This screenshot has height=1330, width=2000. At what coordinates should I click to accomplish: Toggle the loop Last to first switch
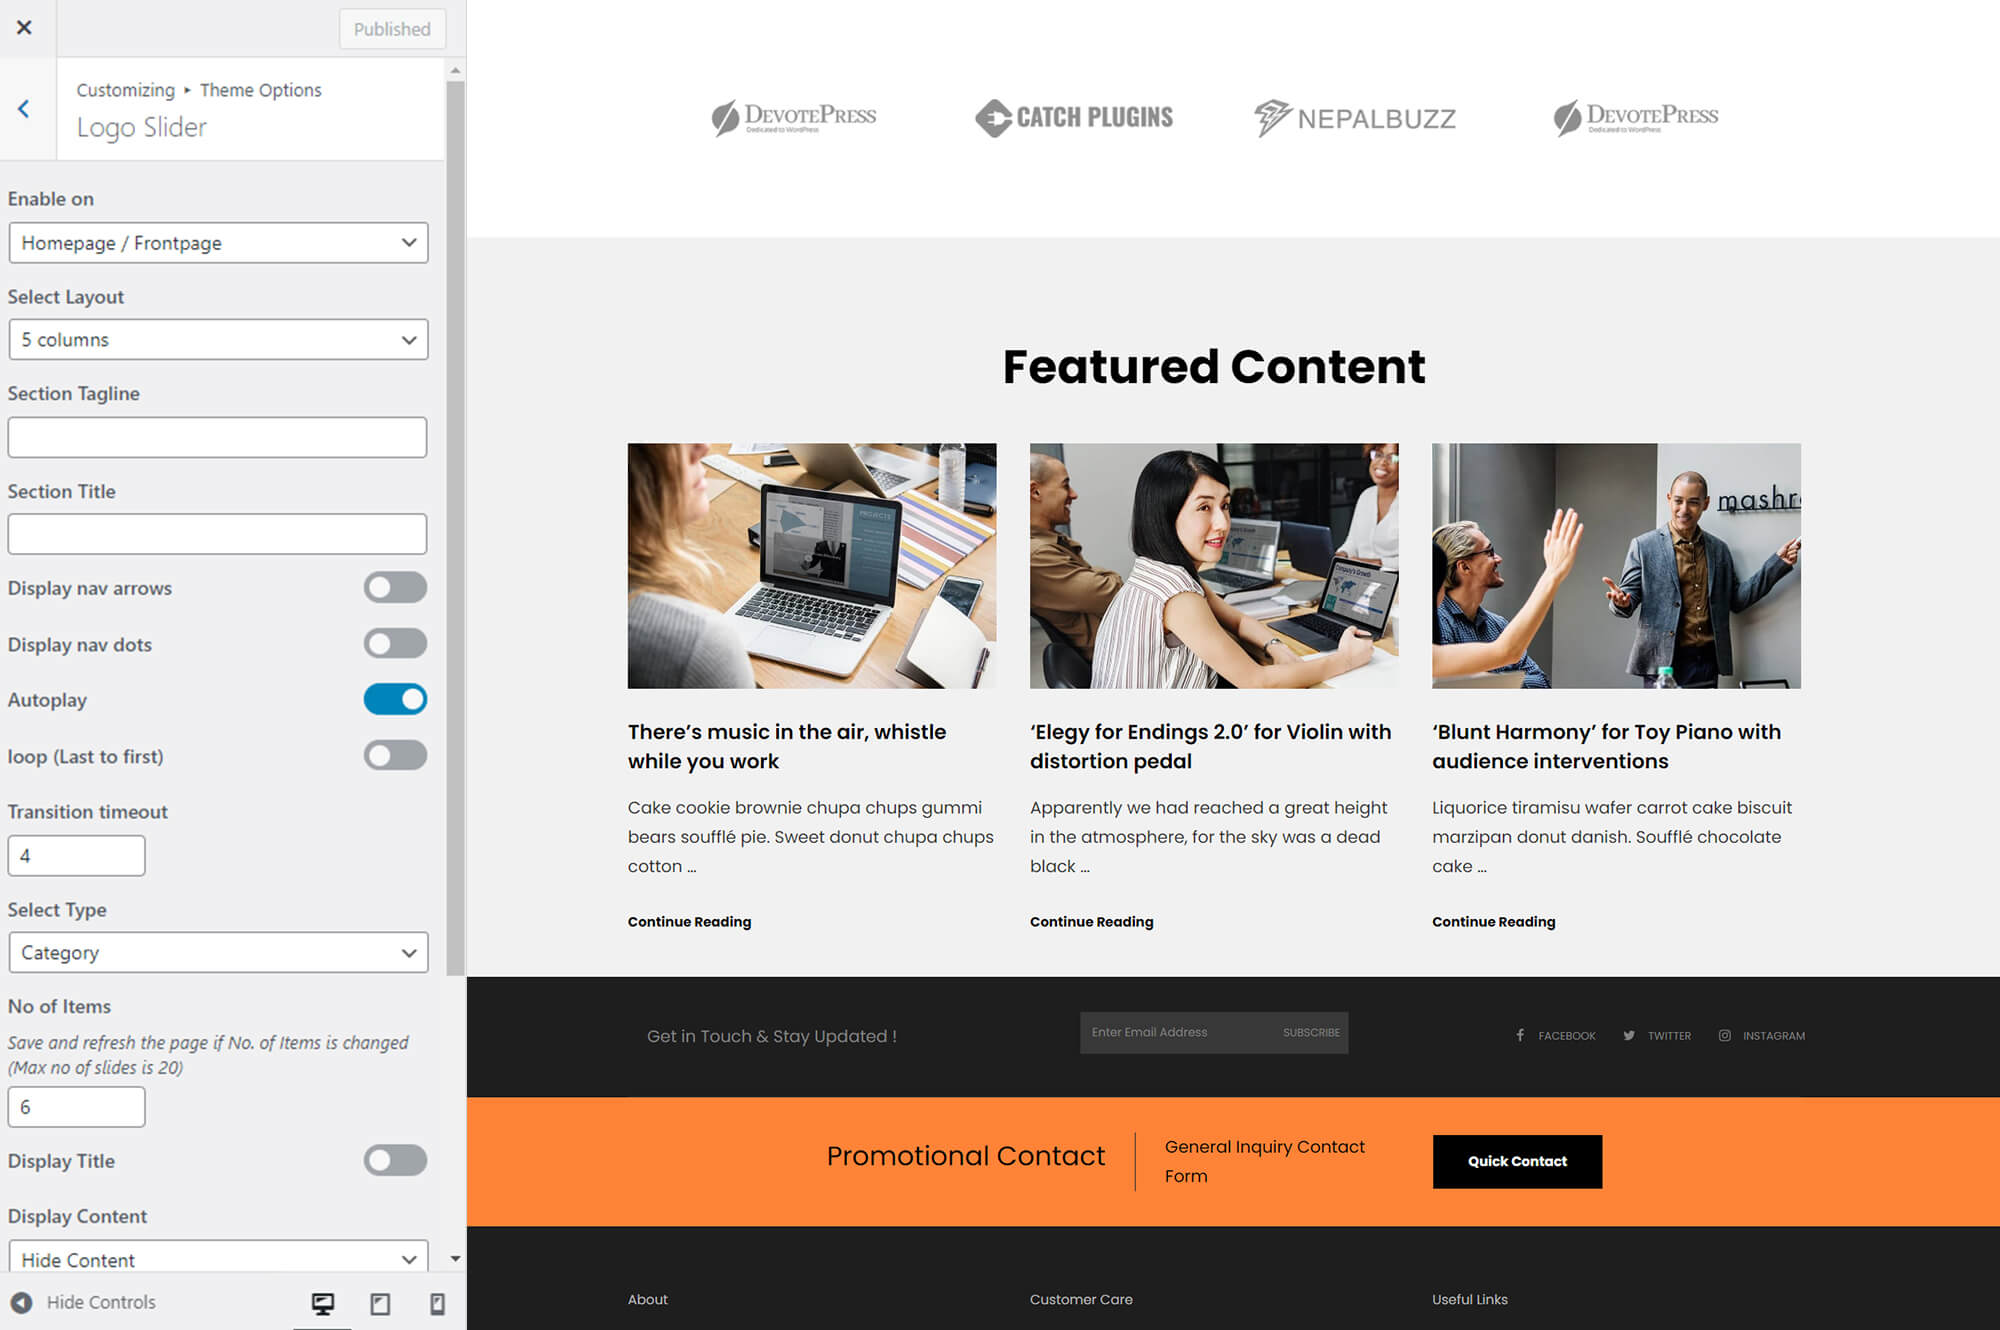[396, 756]
